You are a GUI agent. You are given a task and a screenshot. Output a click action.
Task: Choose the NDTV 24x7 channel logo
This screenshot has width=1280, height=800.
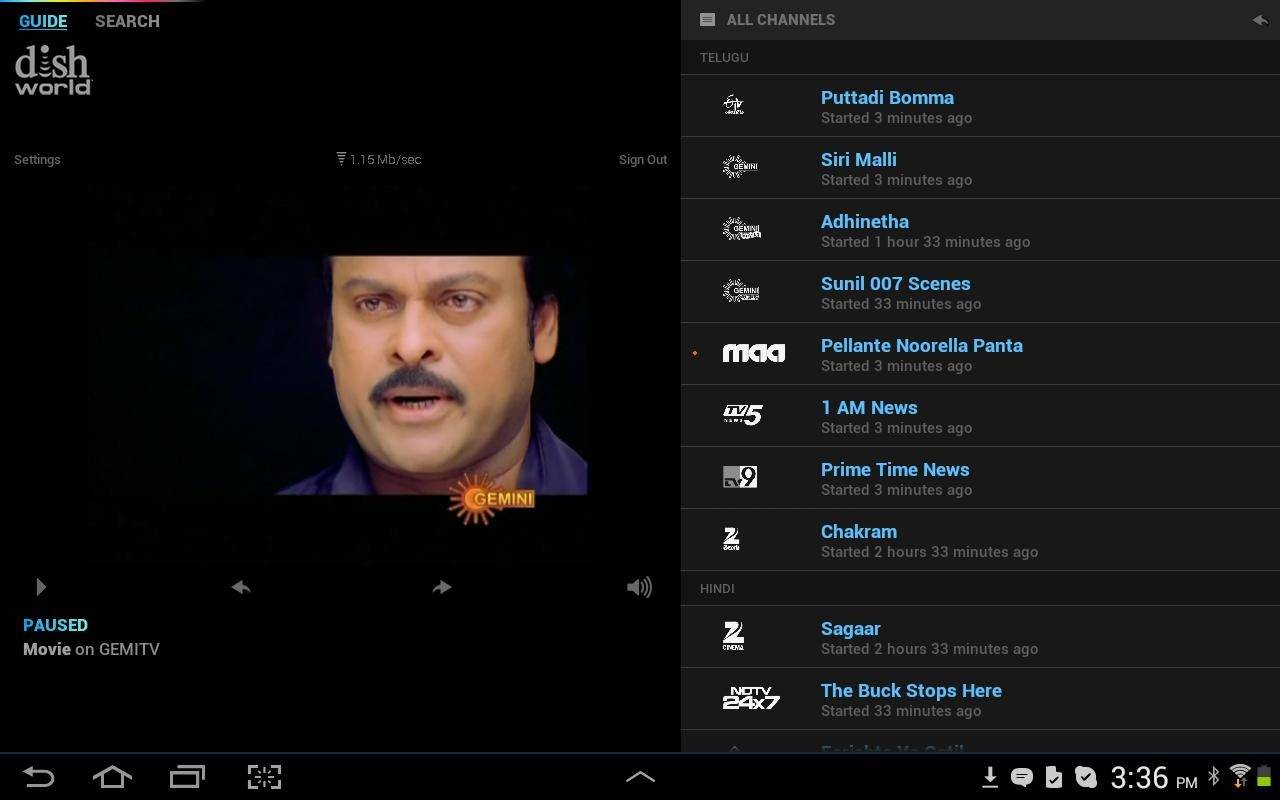tap(750, 699)
